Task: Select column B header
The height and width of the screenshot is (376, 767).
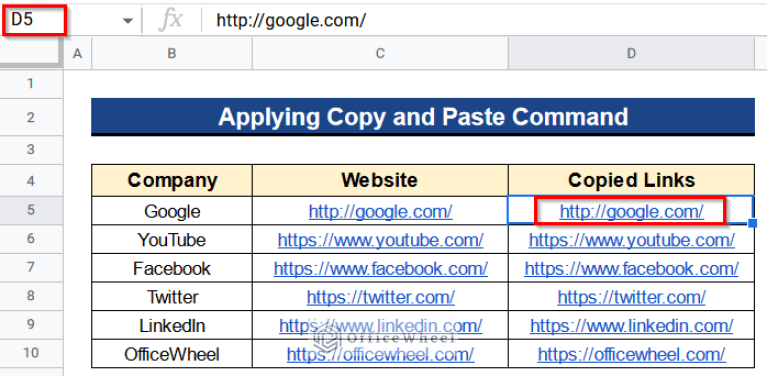Action: click(x=172, y=54)
